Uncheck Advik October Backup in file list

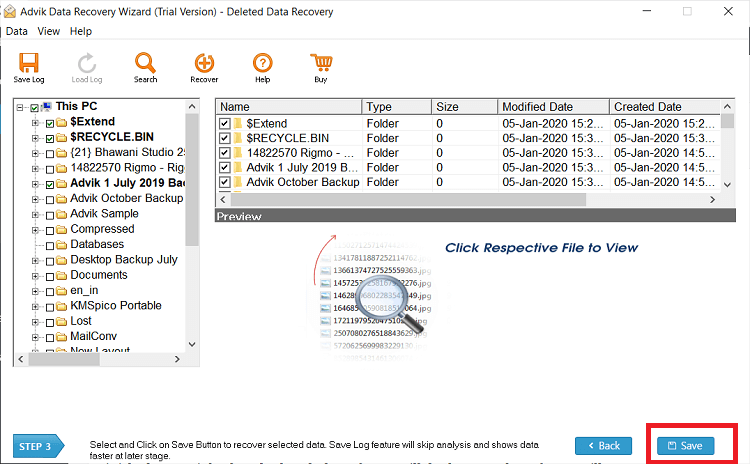tap(224, 182)
